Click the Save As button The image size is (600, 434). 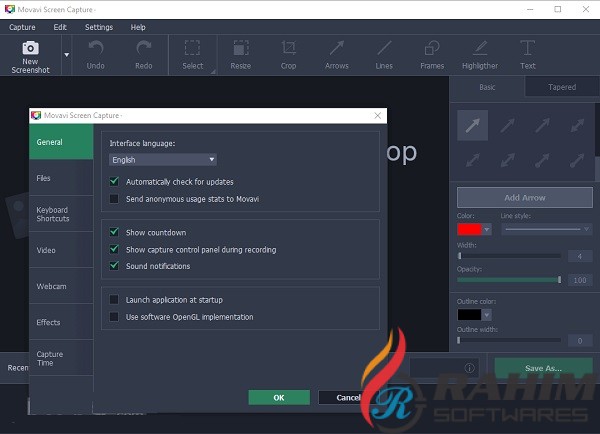tap(543, 368)
